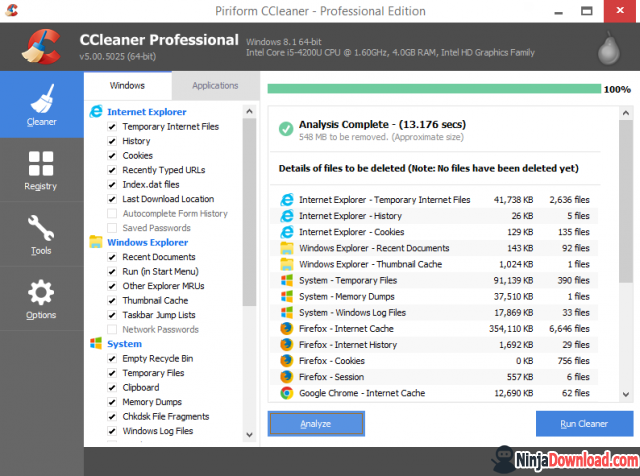Click Windows icon for Windows Log Files result
The image size is (640, 476).
tap(287, 312)
